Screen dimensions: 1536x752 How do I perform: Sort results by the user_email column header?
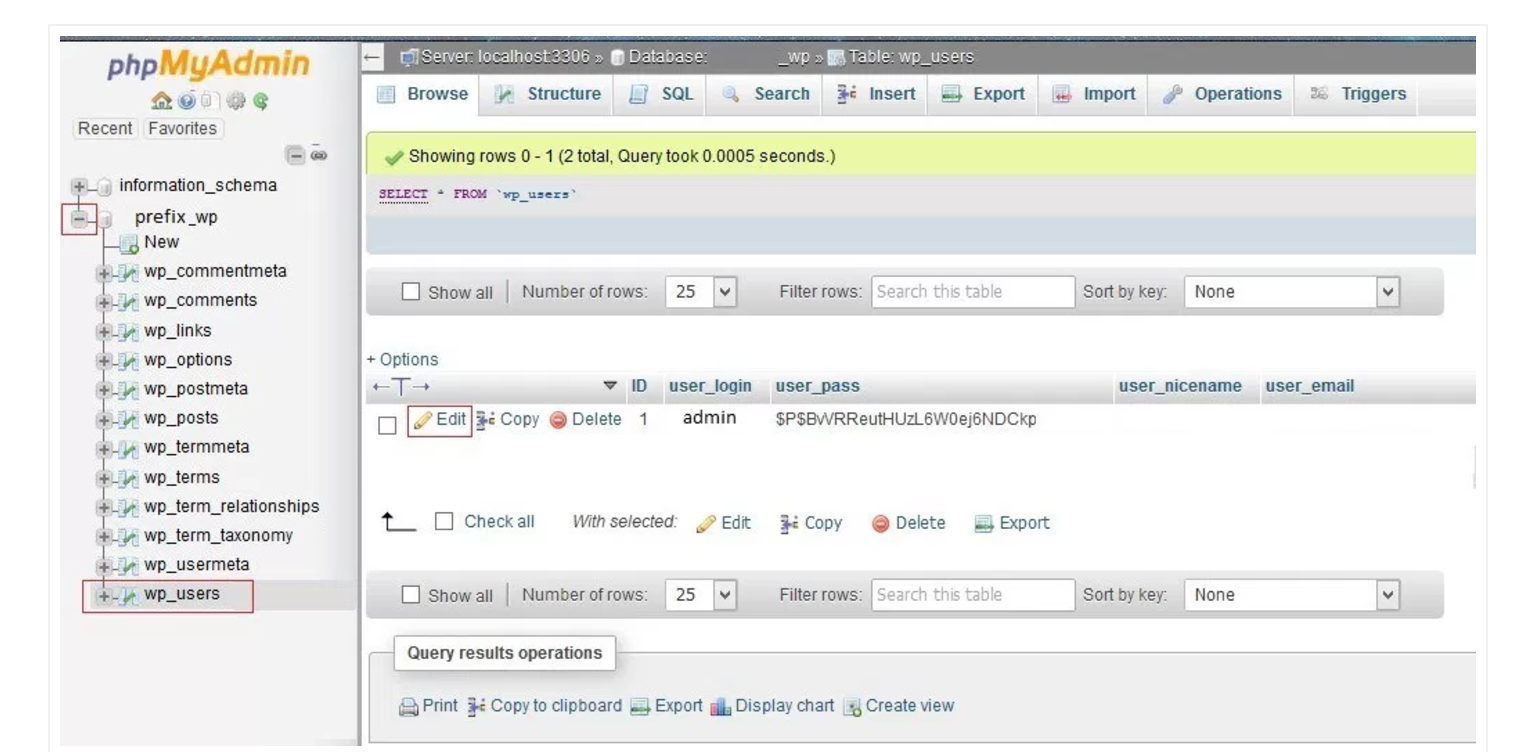(x=1309, y=386)
